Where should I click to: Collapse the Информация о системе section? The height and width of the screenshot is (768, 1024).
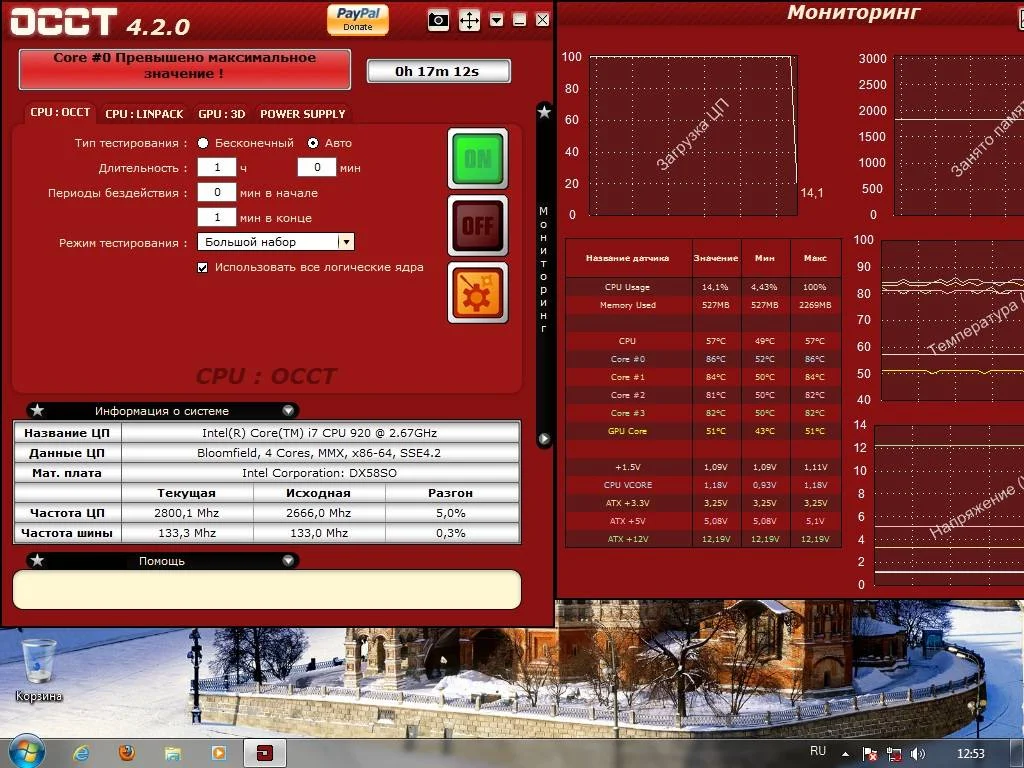click(288, 411)
